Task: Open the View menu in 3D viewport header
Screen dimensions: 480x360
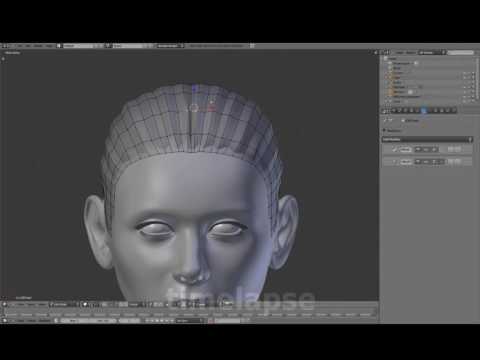Action: pyautogui.click(x=20, y=304)
